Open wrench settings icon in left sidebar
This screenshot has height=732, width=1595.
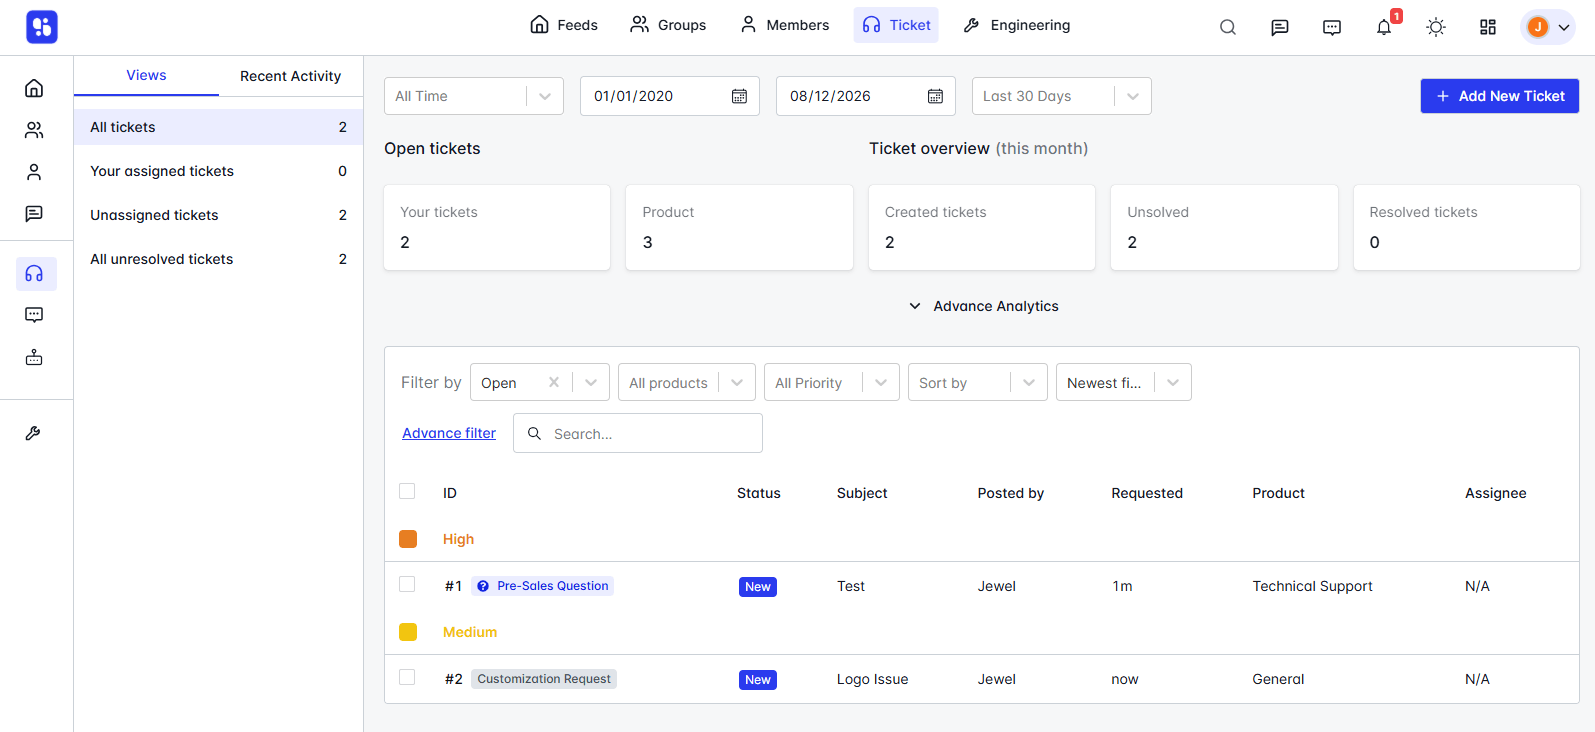33,433
